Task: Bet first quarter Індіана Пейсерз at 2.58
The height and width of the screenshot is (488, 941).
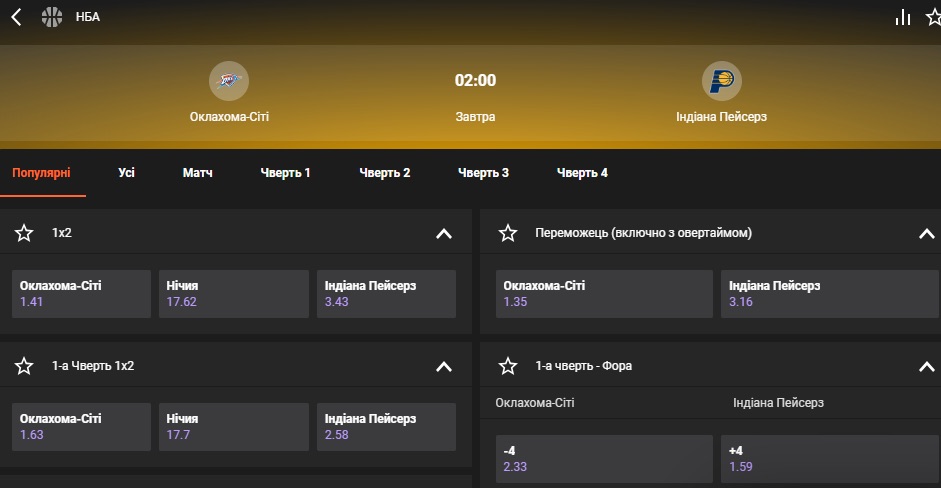Action: pyautogui.click(x=386, y=426)
